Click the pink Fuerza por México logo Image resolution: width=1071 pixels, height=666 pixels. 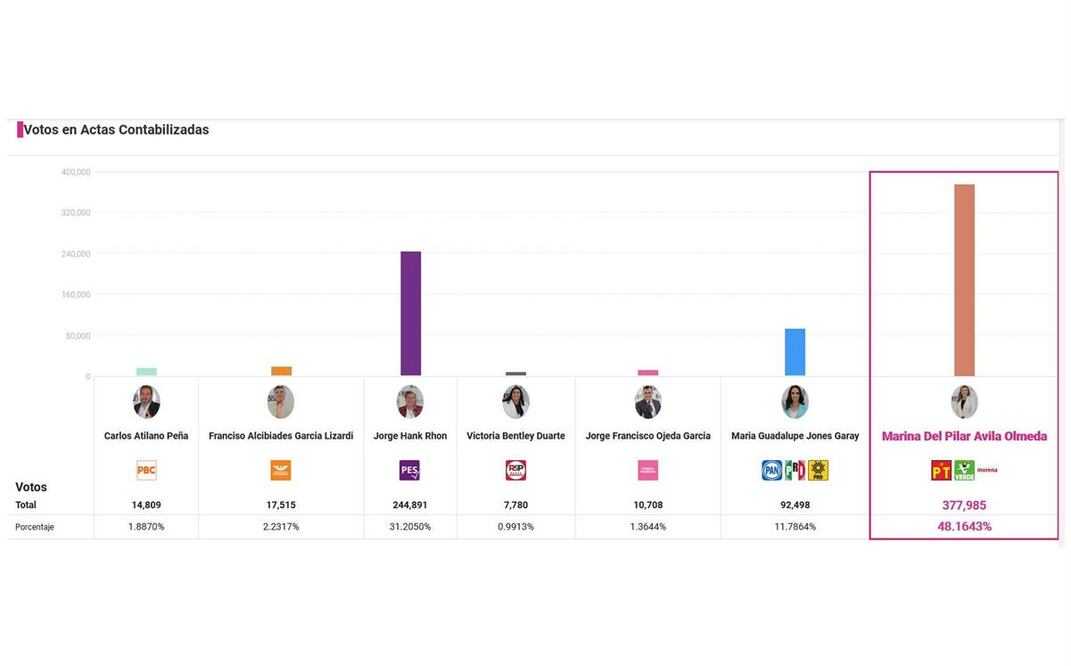click(x=648, y=470)
